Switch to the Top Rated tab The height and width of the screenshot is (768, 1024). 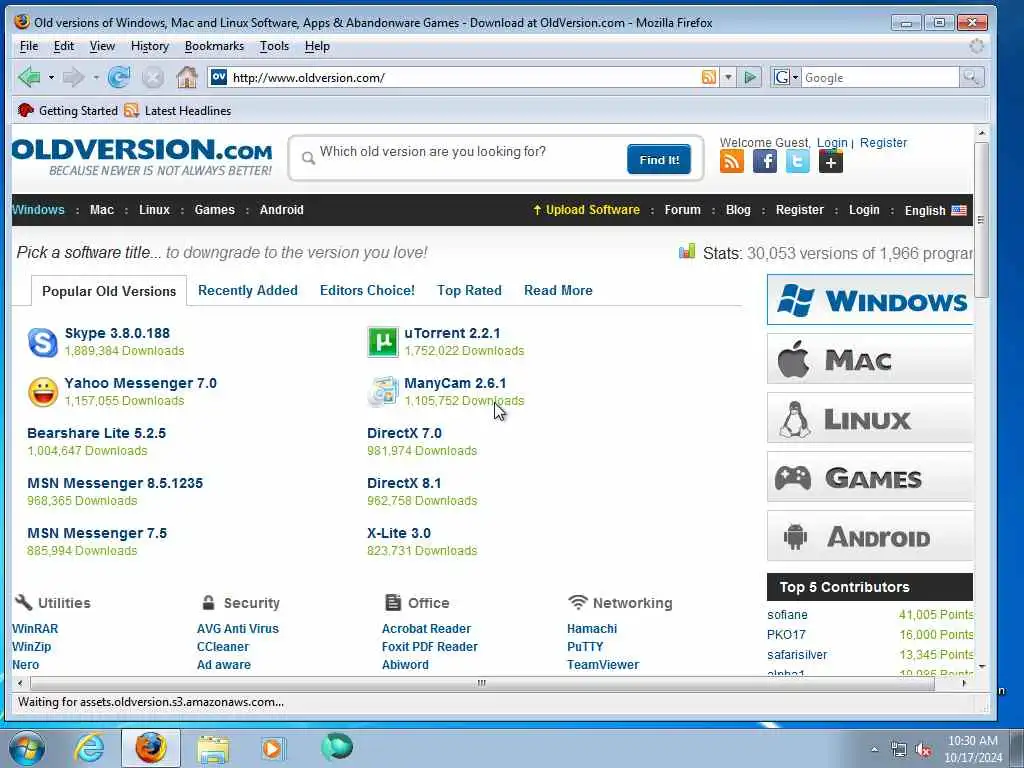click(470, 290)
